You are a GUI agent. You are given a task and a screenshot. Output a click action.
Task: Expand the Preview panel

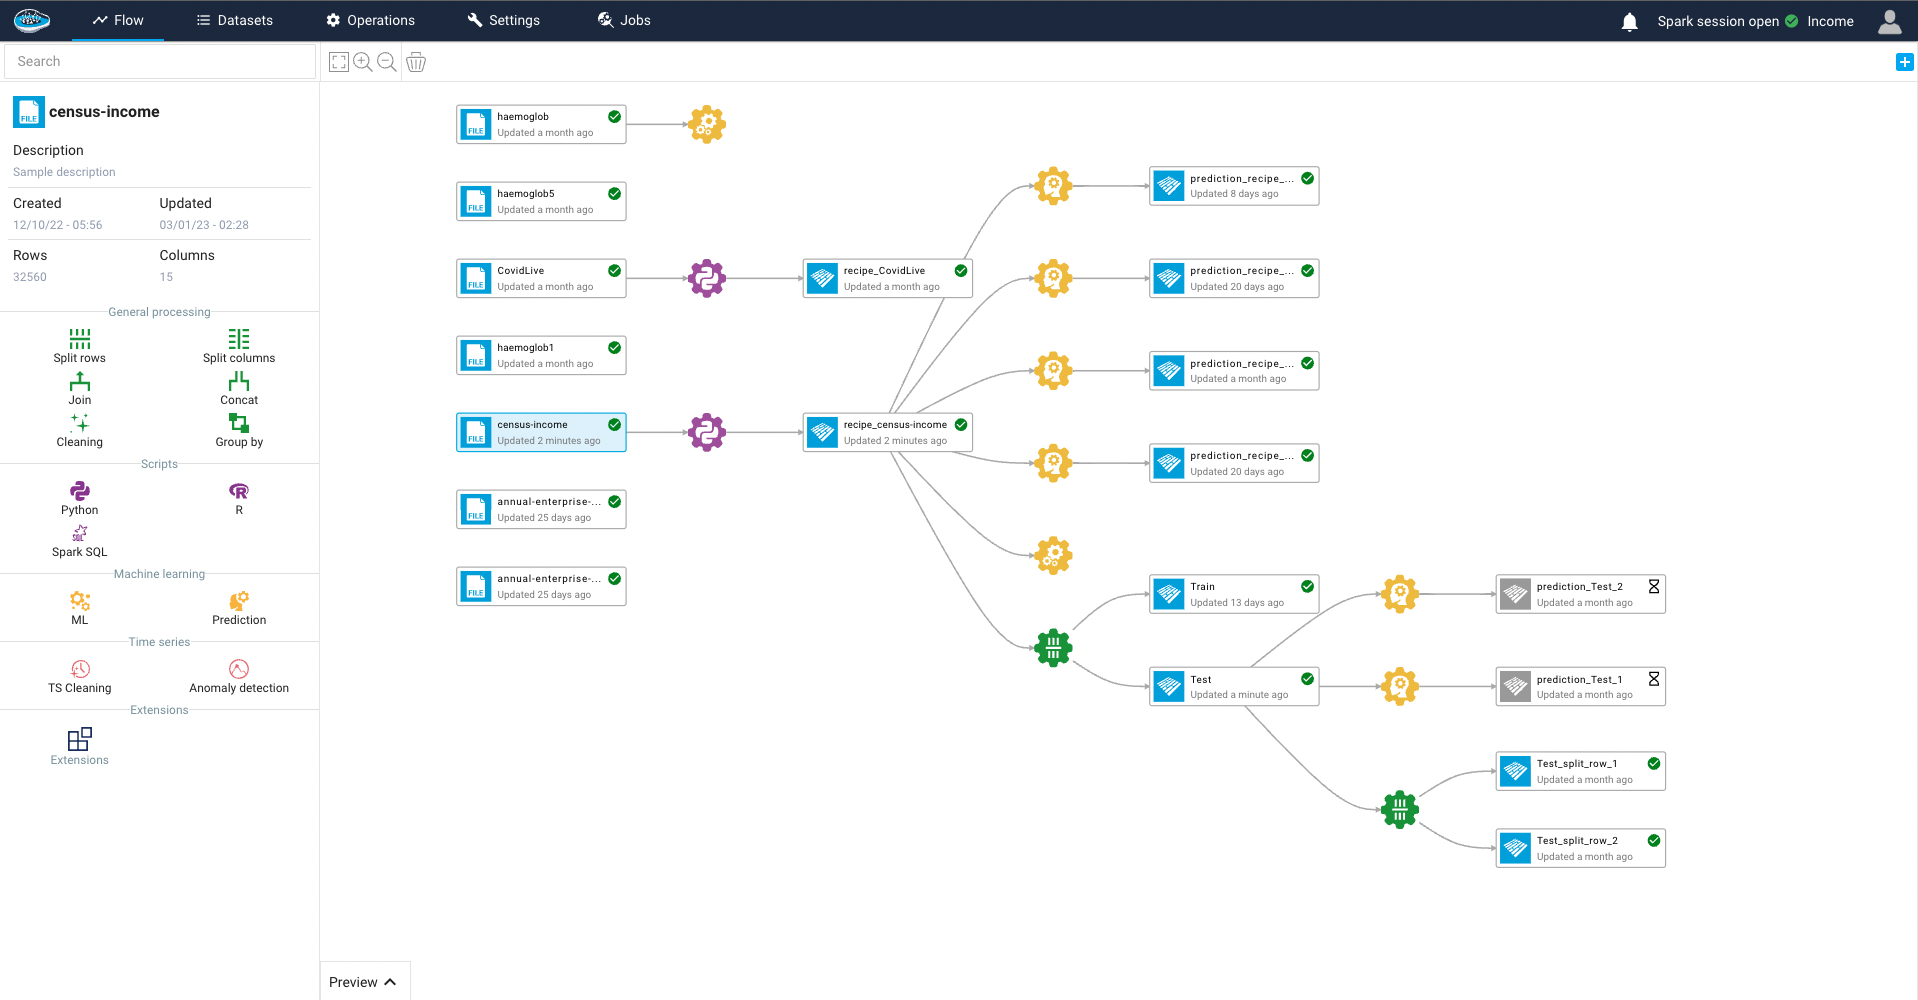click(363, 982)
